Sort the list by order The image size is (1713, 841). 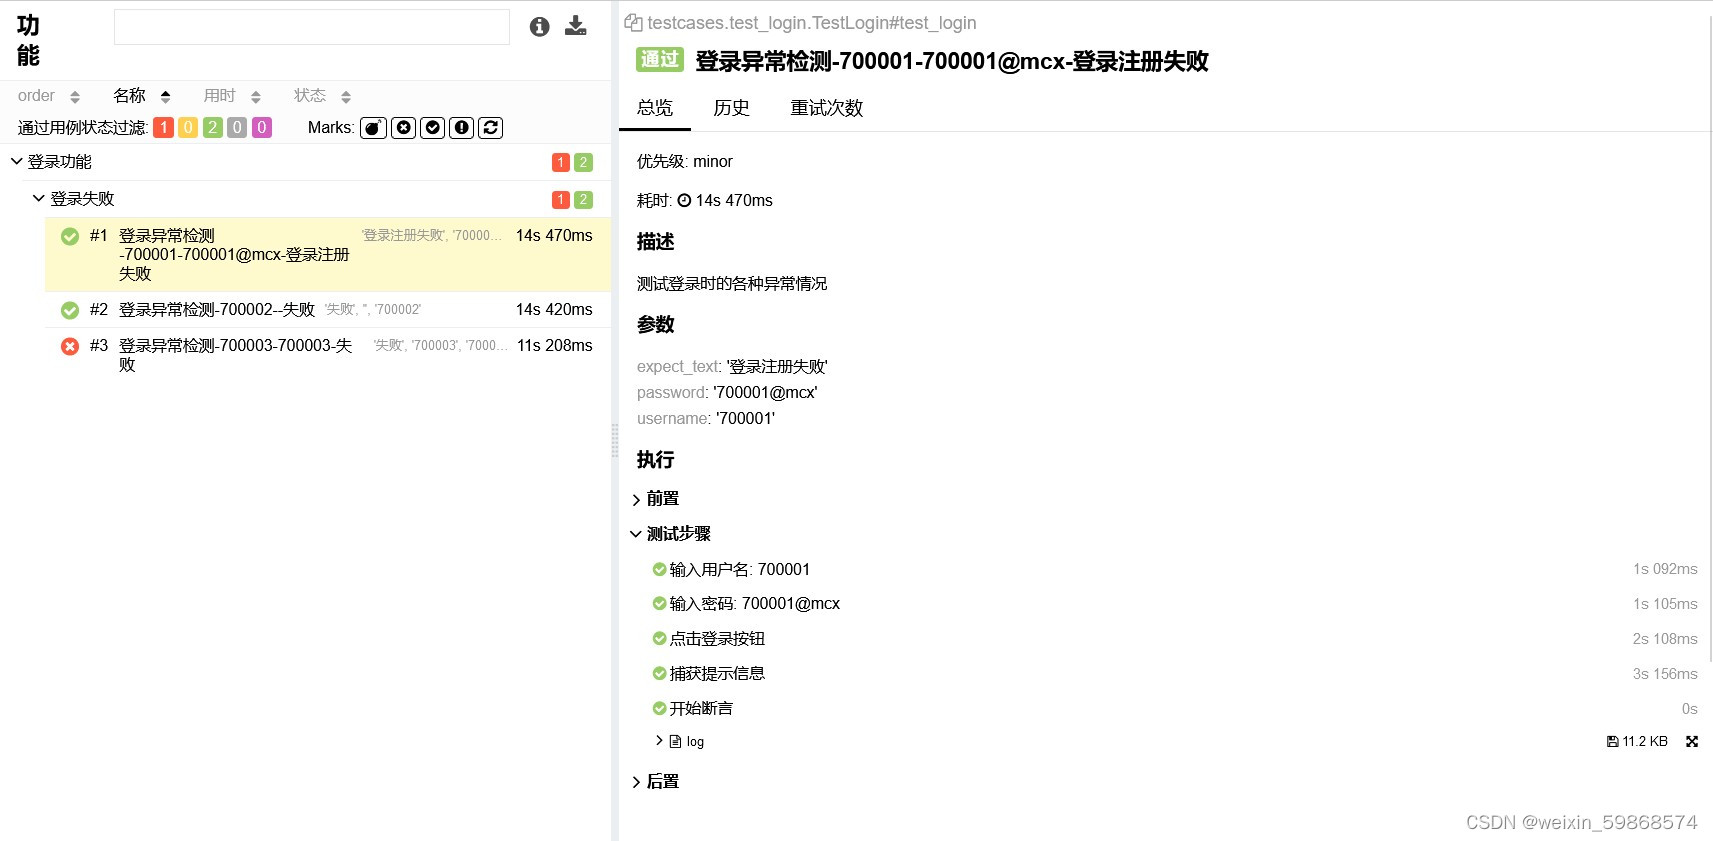[48, 96]
